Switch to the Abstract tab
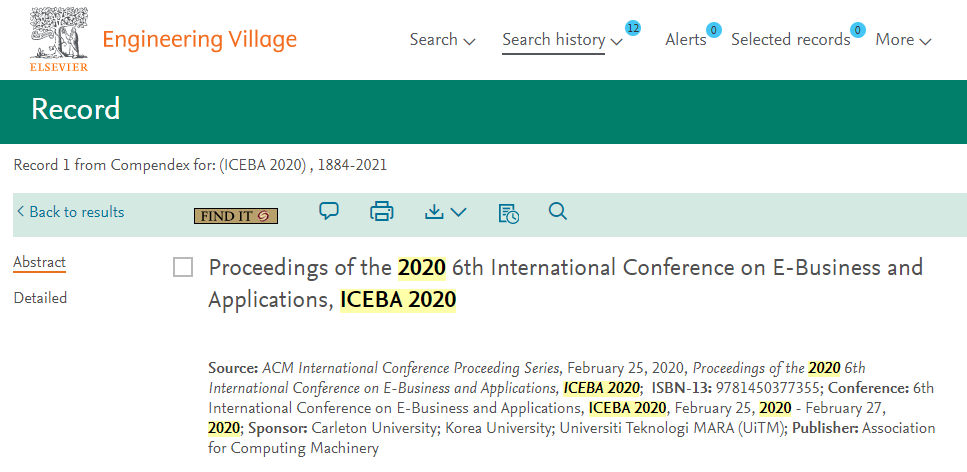 tap(39, 262)
